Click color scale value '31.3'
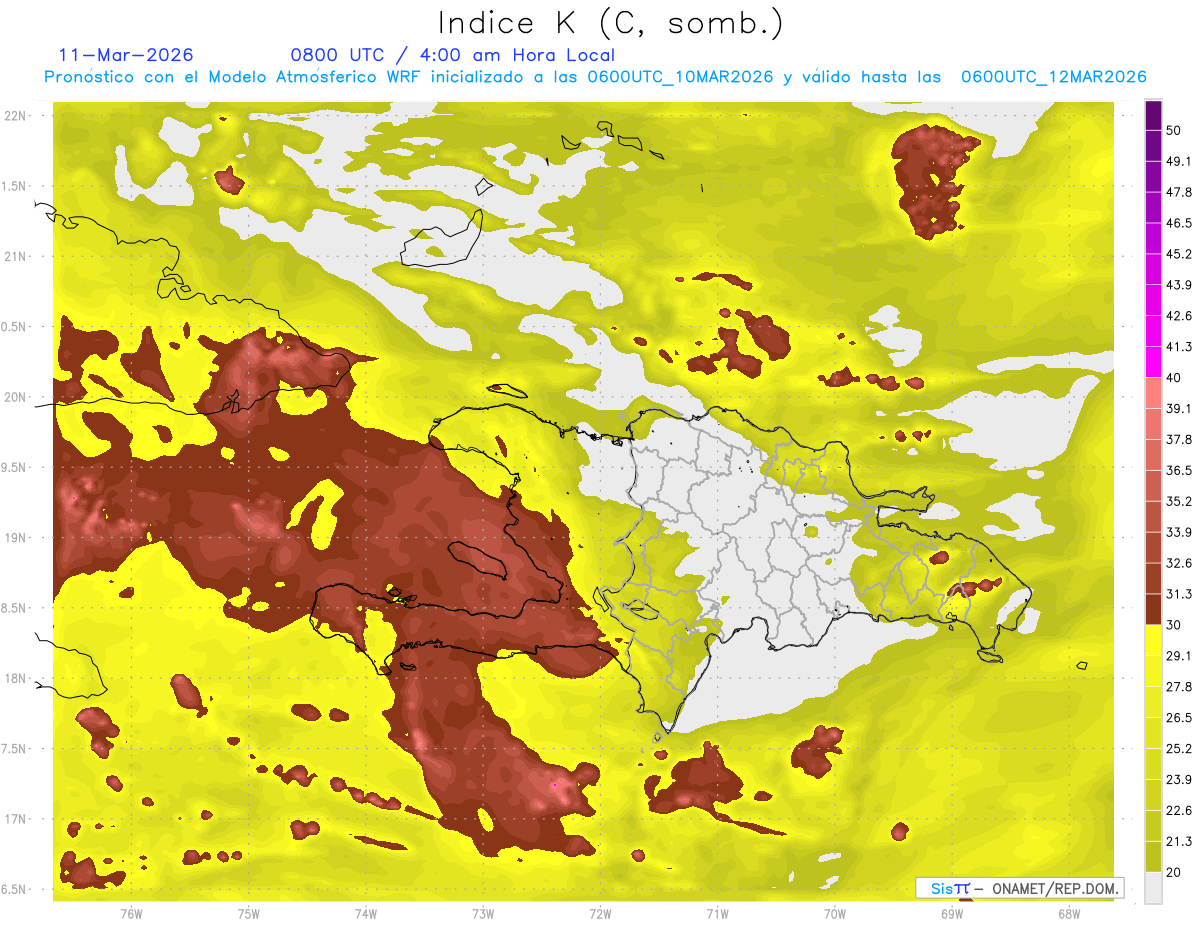The height and width of the screenshot is (927, 1200). pos(1178,594)
